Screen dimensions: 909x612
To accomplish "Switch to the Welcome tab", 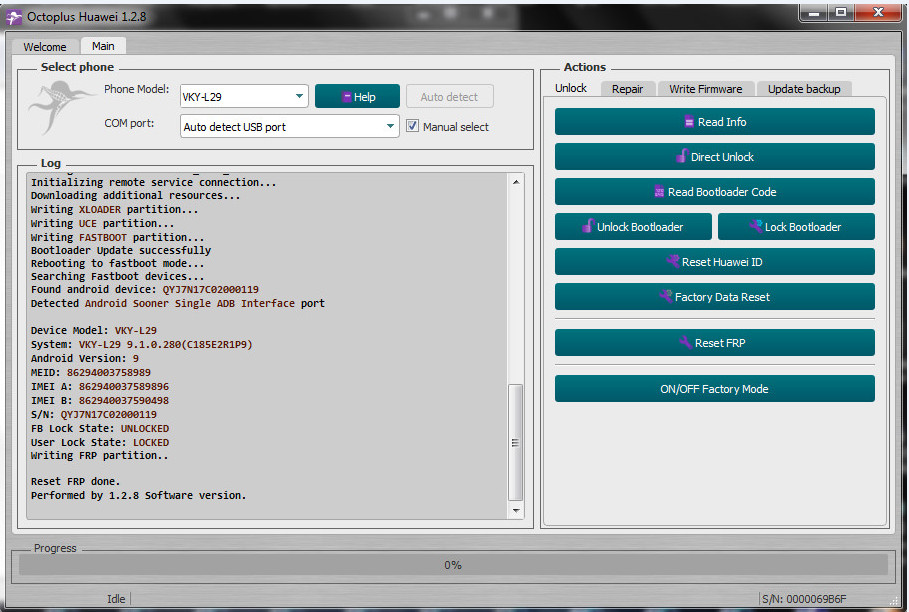I will 45,47.
